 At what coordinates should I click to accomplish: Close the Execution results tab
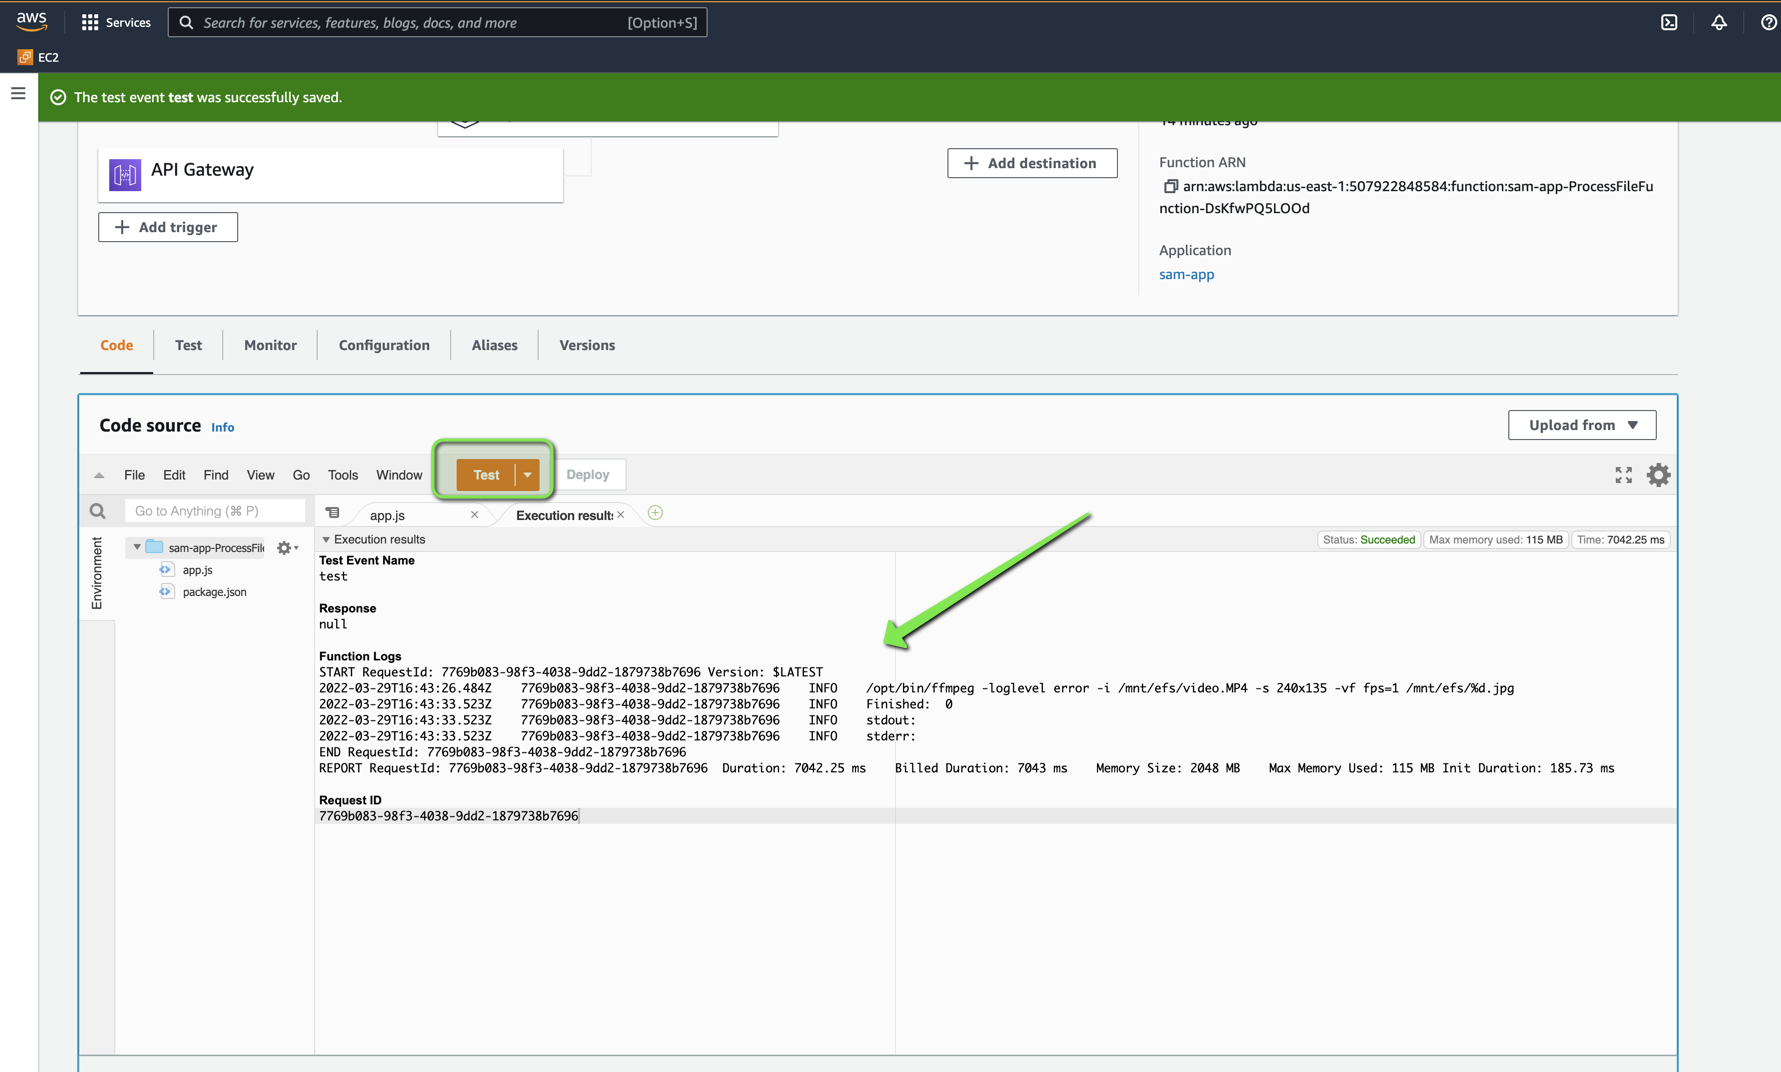pyautogui.click(x=621, y=514)
